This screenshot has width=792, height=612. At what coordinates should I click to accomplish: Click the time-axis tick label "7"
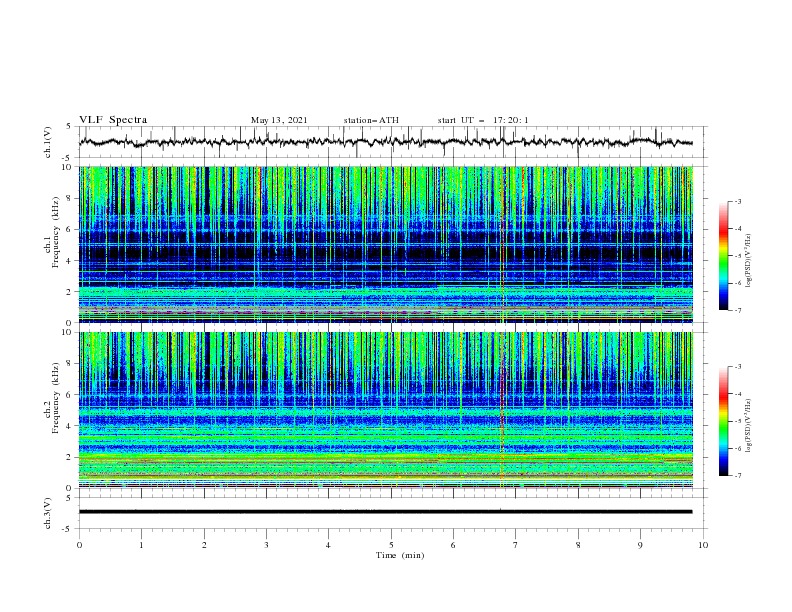[516, 545]
